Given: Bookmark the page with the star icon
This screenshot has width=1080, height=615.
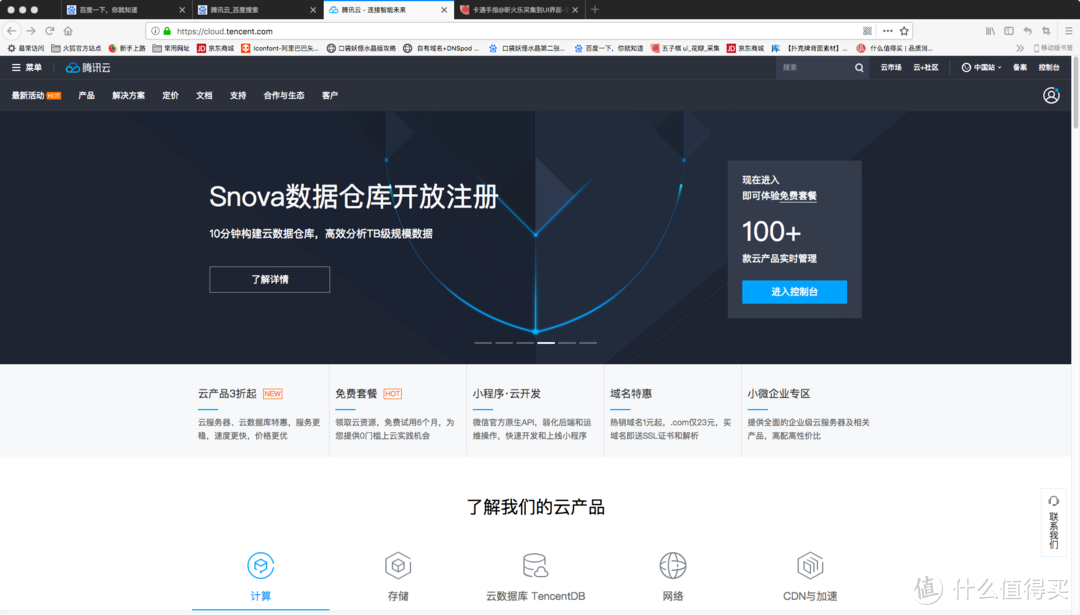Looking at the screenshot, I should [904, 31].
